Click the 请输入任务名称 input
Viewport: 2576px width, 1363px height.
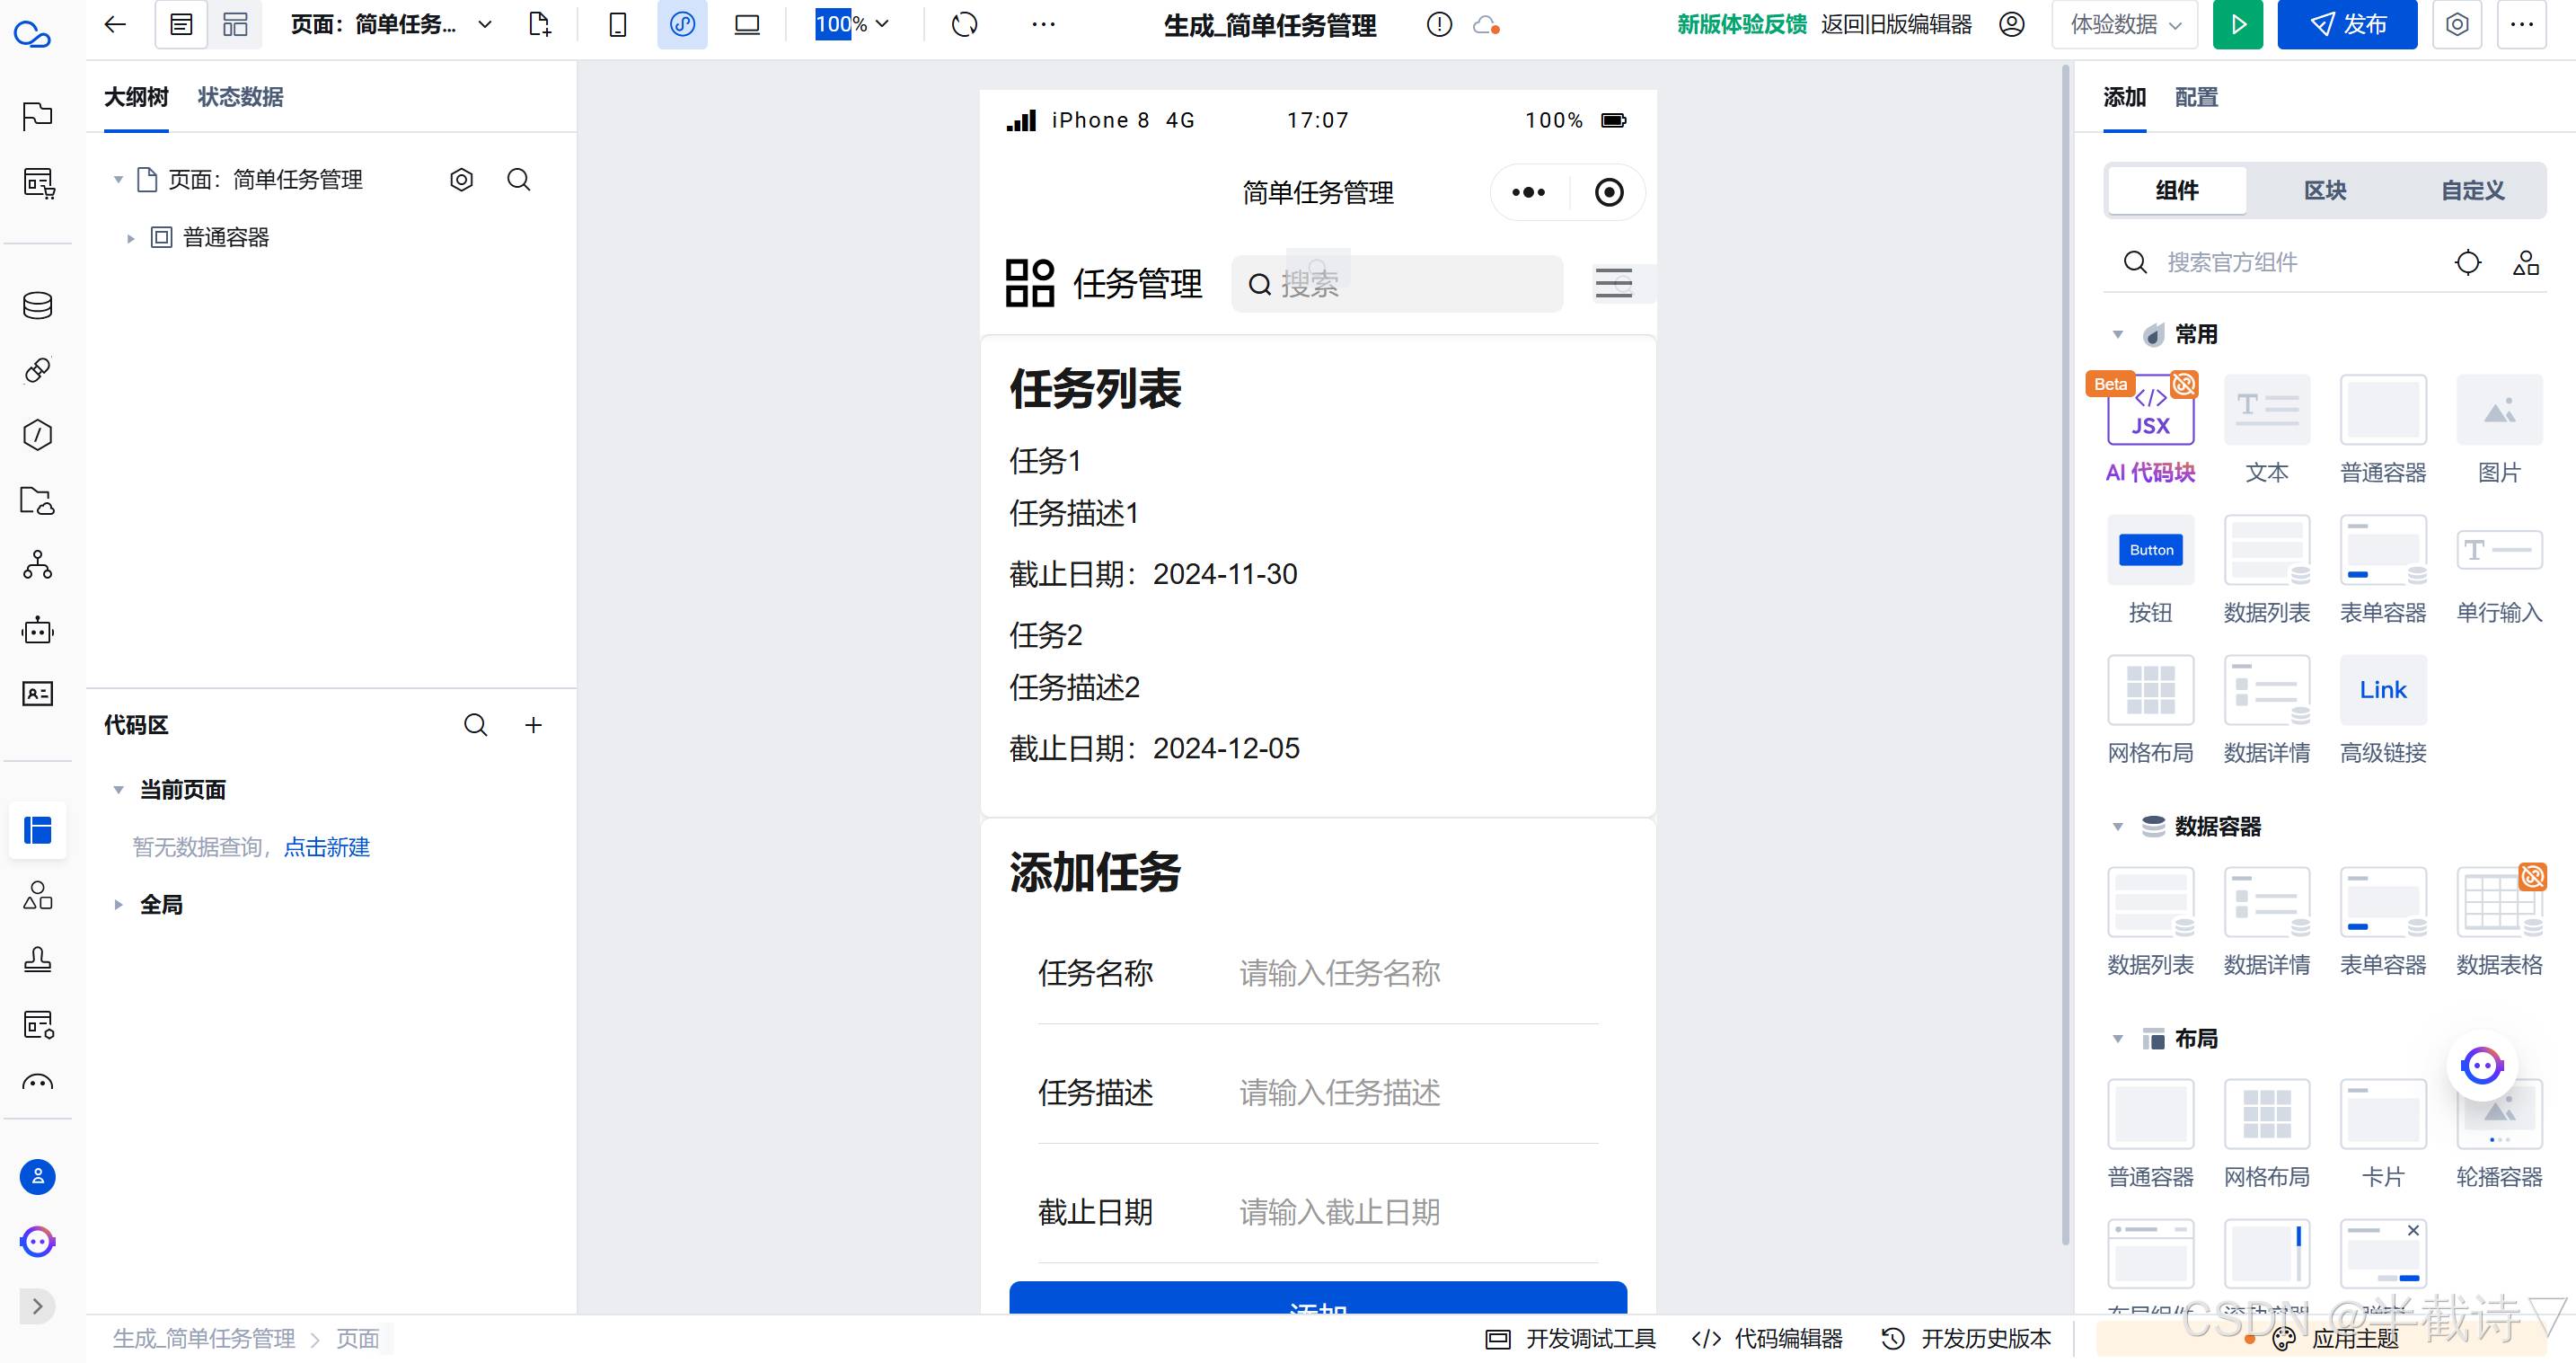click(1418, 973)
